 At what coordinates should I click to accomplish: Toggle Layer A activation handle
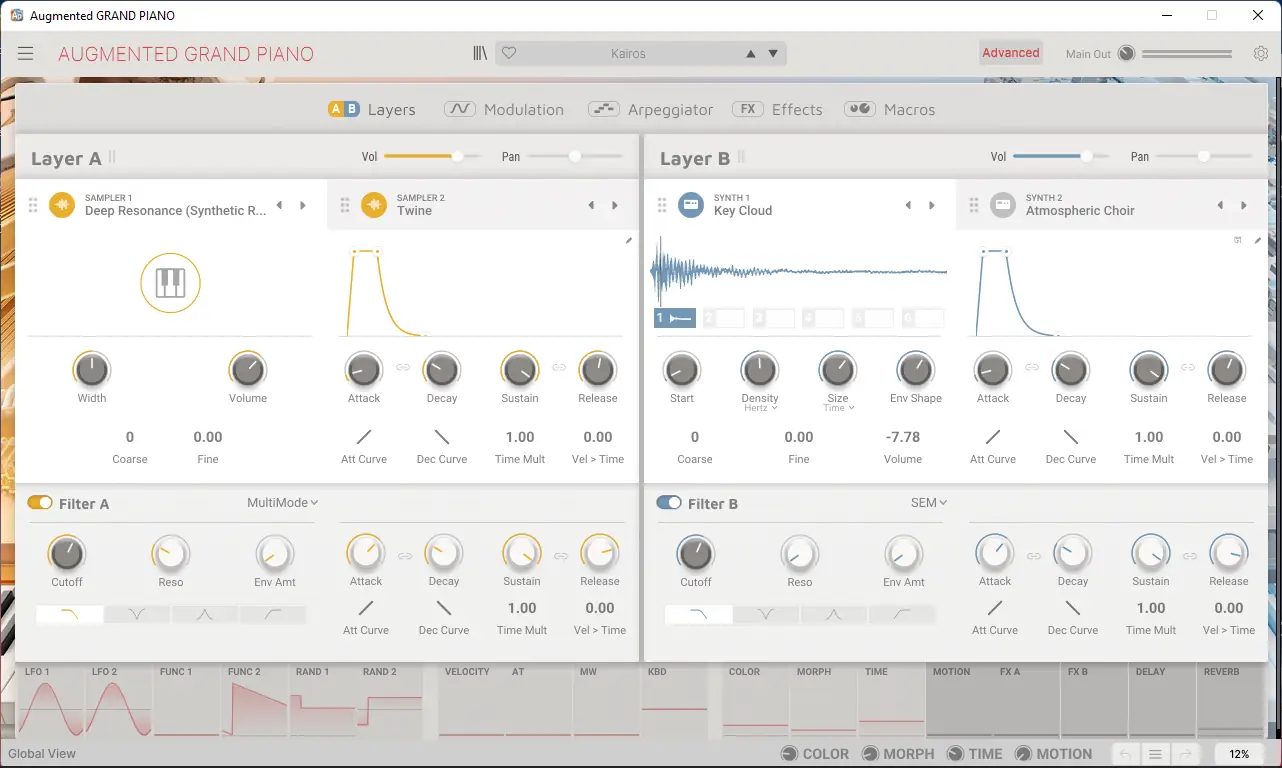(x=112, y=157)
